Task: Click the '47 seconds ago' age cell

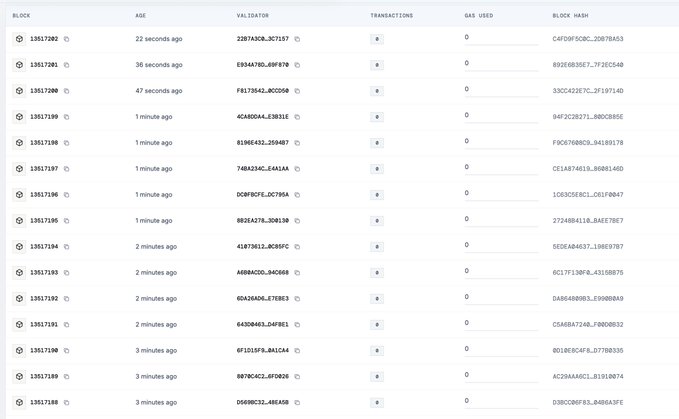Action: point(159,91)
